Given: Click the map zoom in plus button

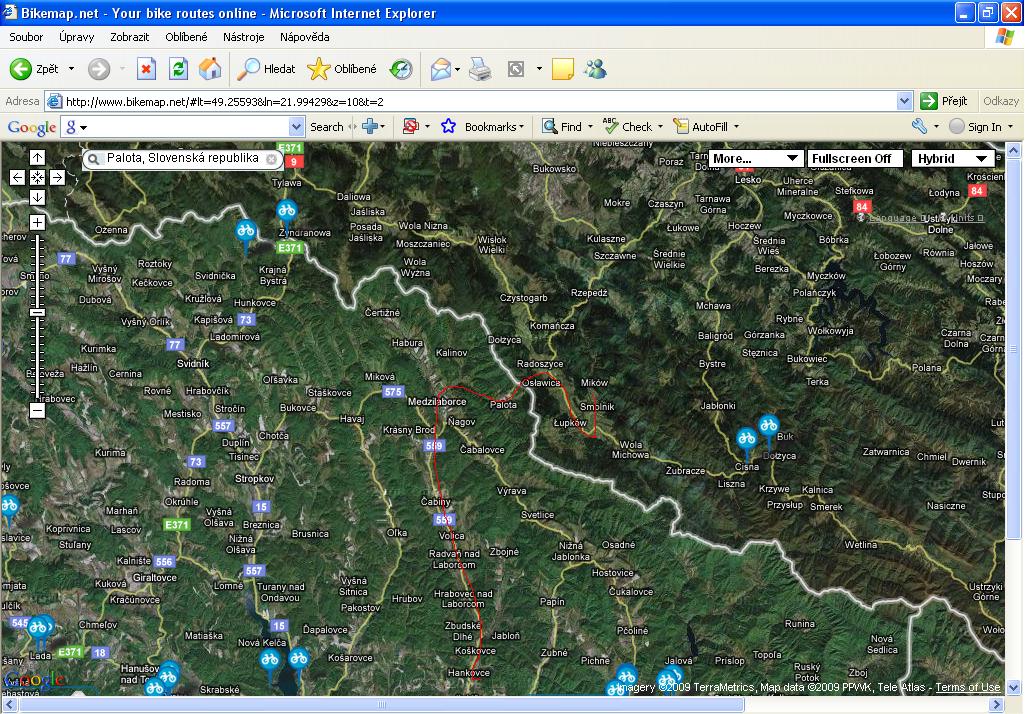Looking at the screenshot, I should 37,222.
